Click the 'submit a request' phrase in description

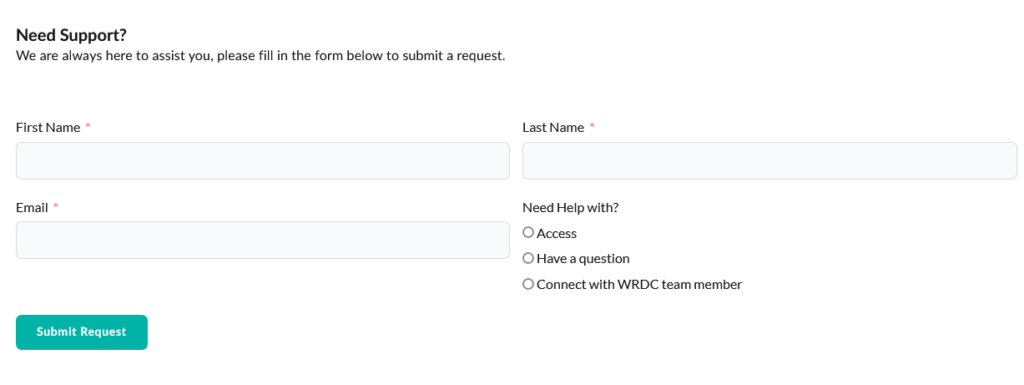click(x=454, y=55)
